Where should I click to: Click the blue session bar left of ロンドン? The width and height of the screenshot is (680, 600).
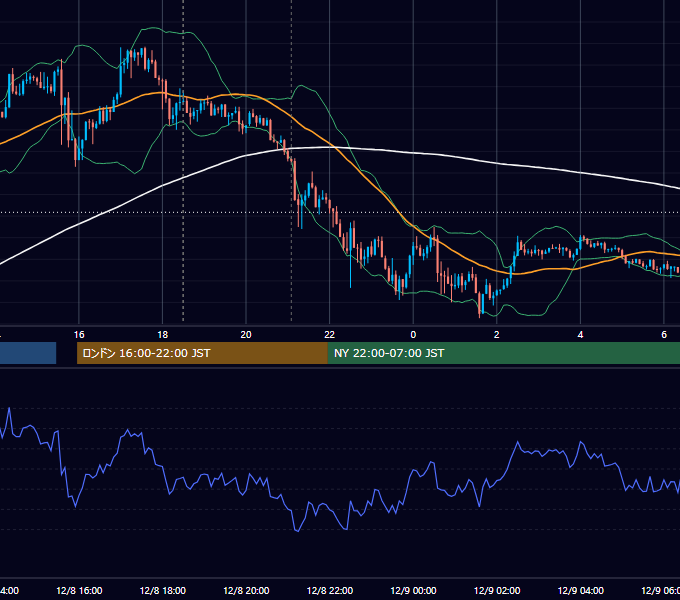tap(28, 353)
